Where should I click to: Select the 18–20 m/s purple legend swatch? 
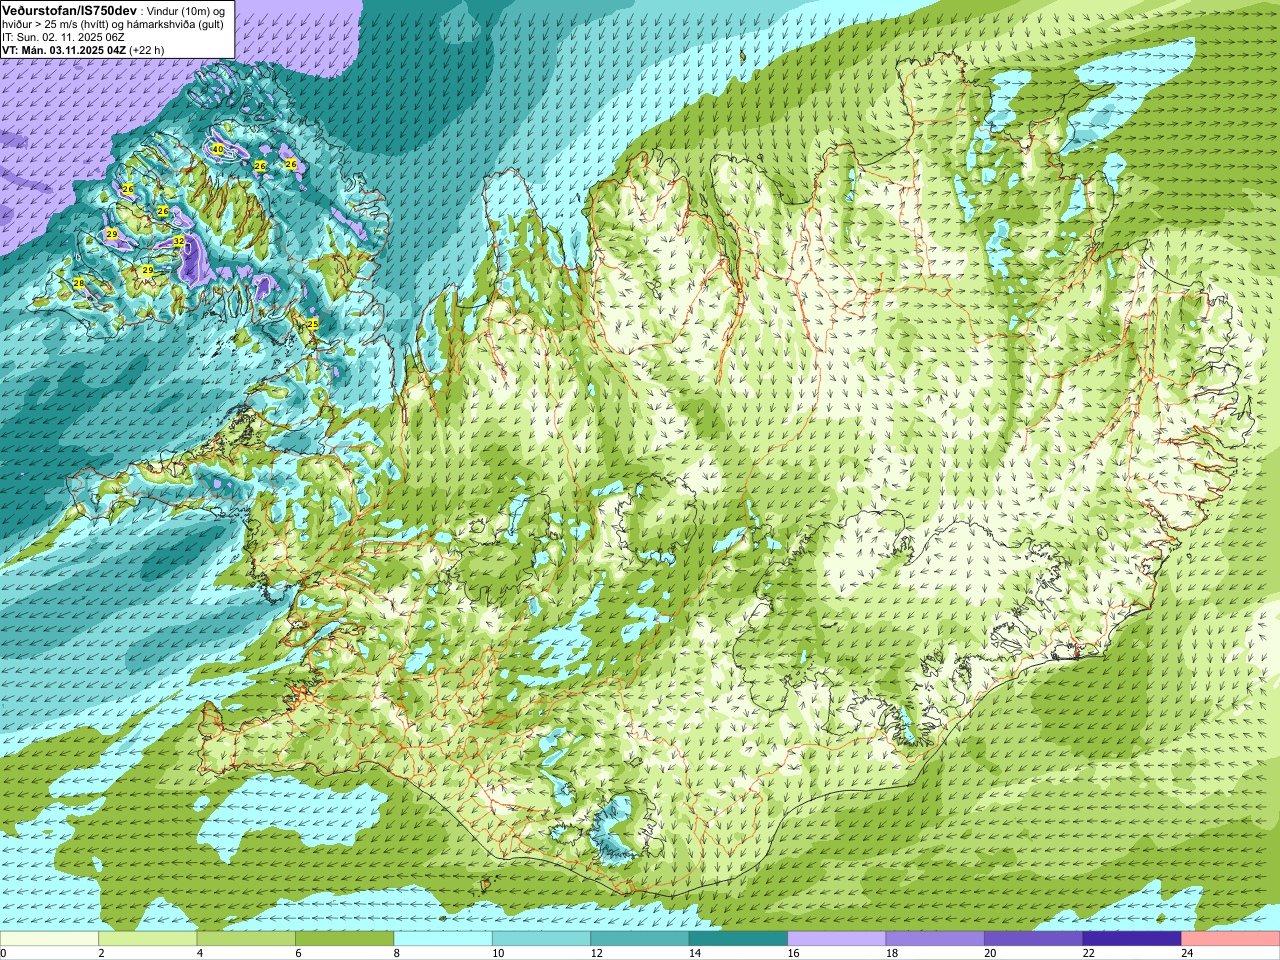(935, 938)
